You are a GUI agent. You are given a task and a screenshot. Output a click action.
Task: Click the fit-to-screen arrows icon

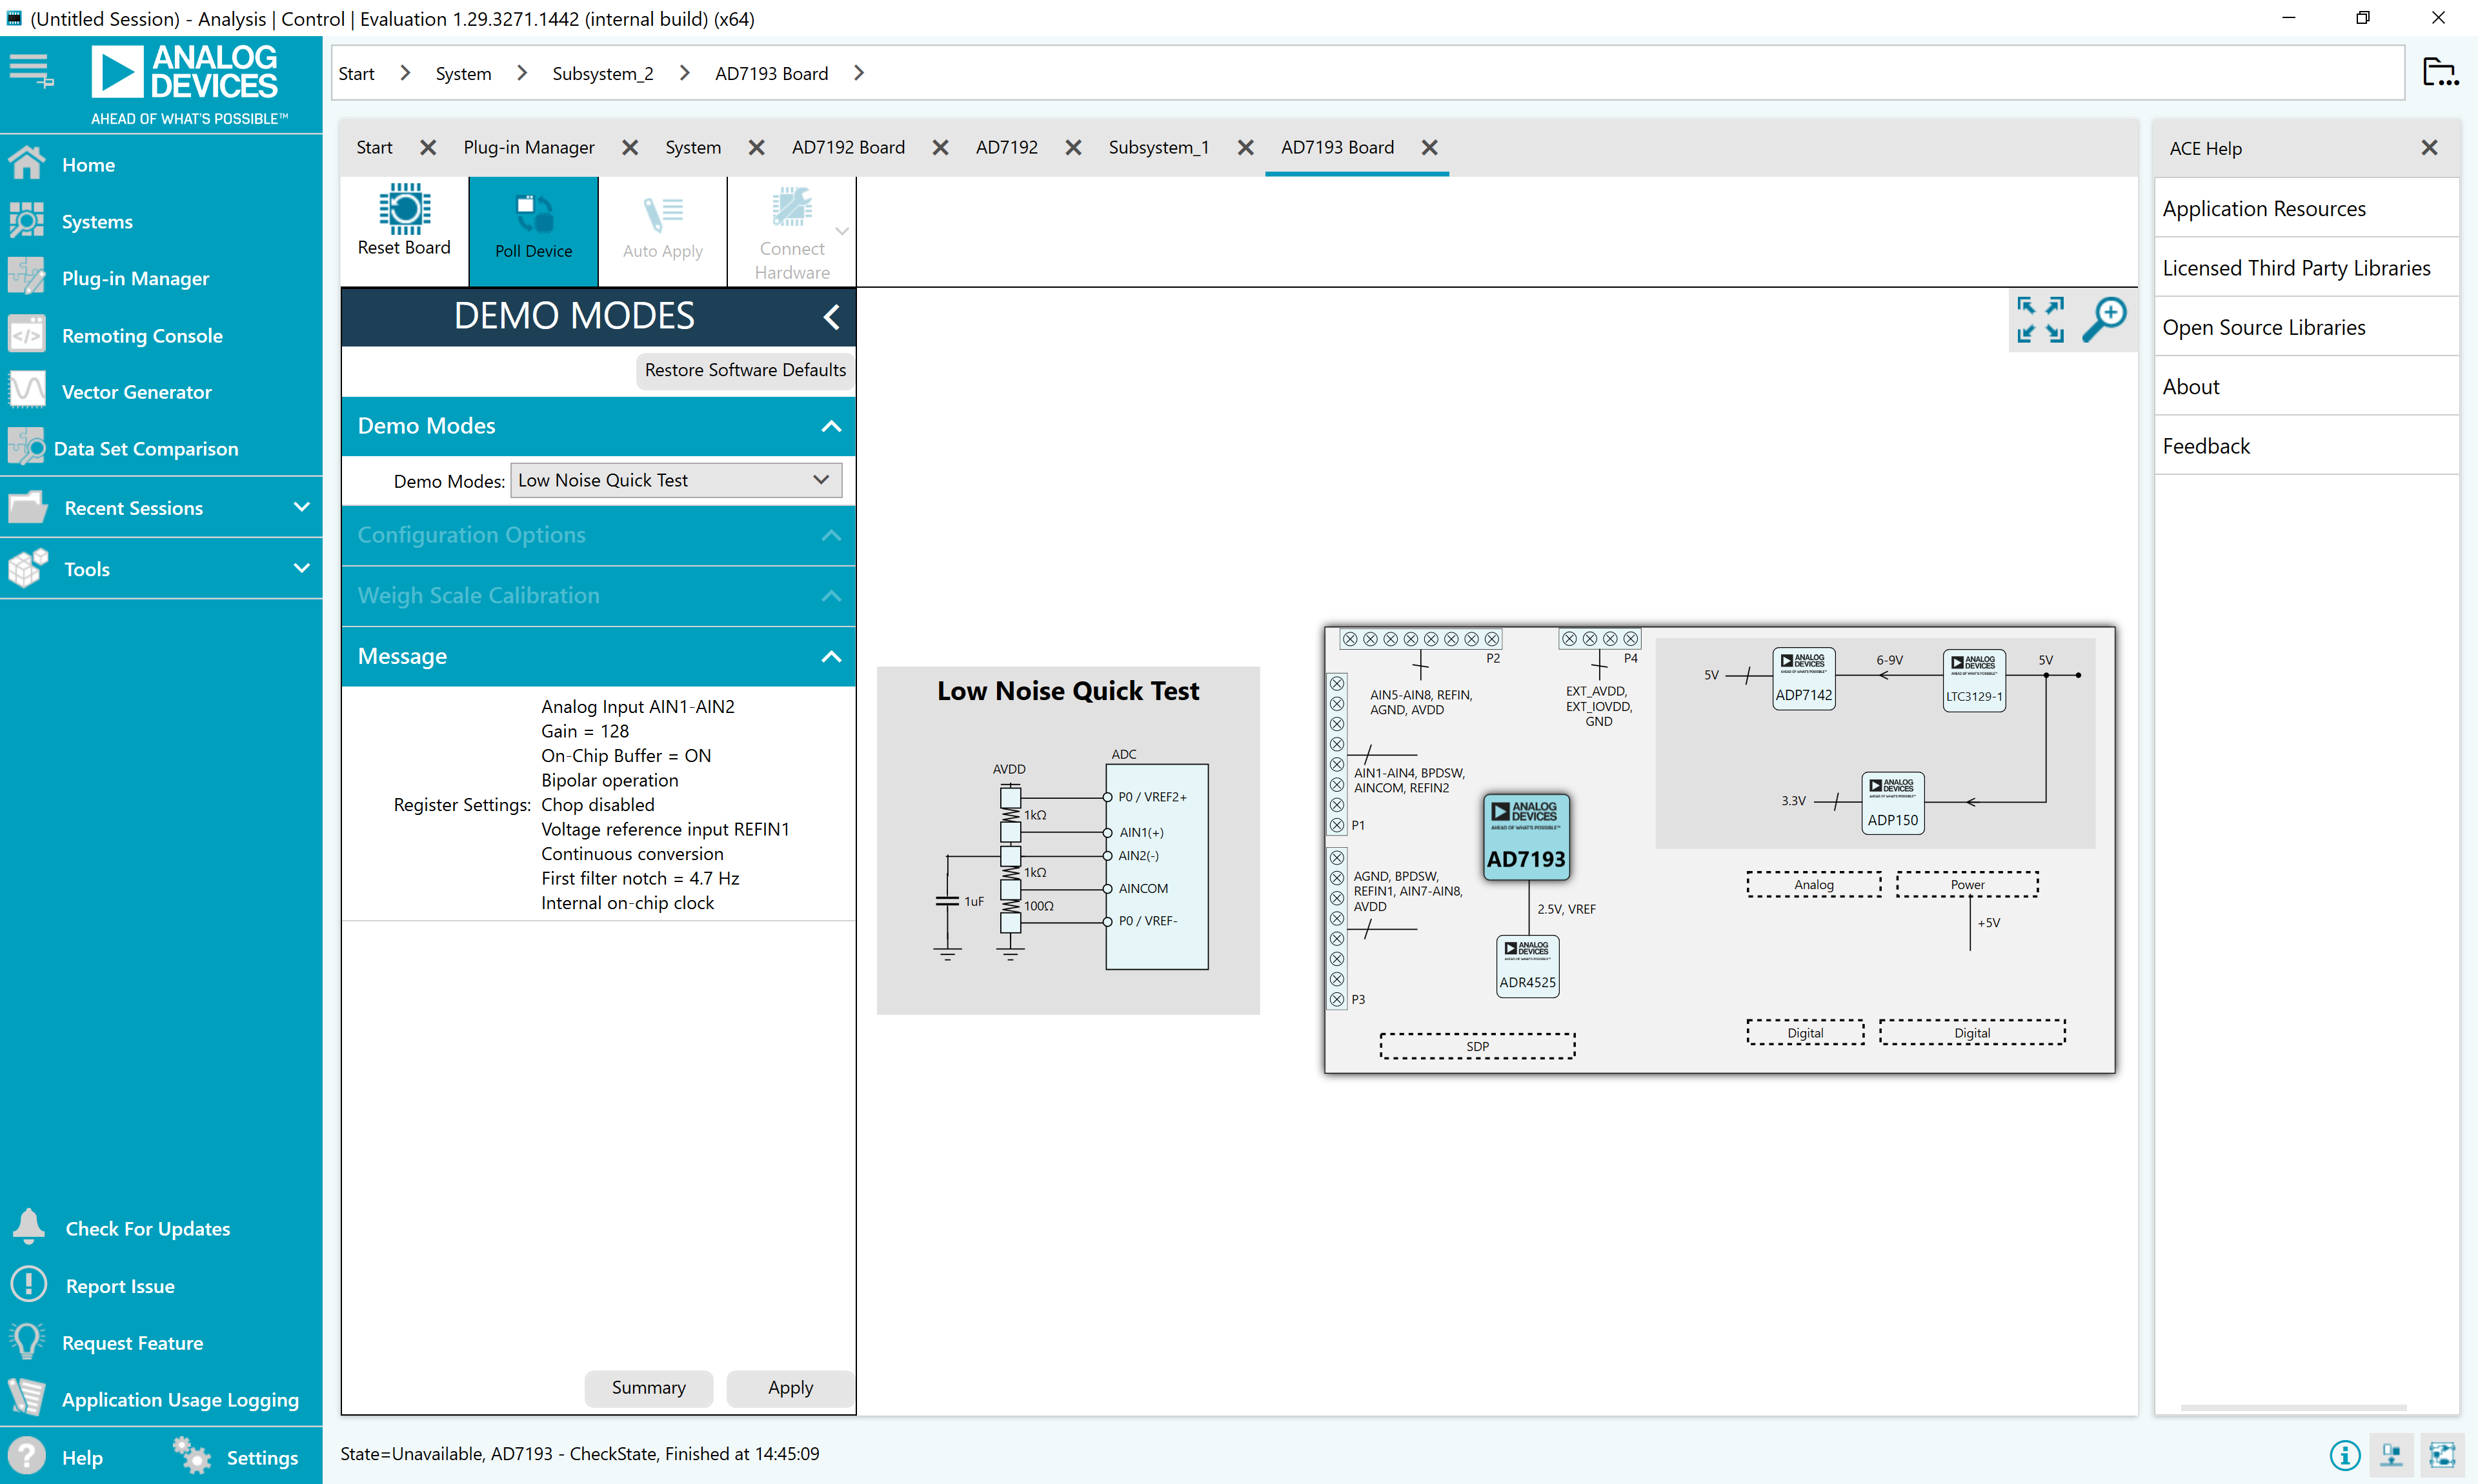[2040, 320]
